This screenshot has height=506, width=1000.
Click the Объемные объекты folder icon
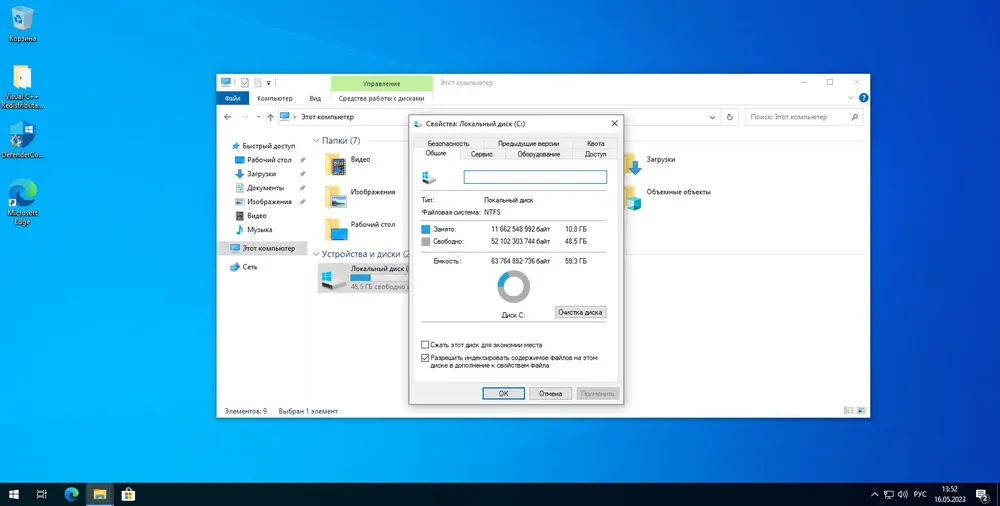click(633, 198)
